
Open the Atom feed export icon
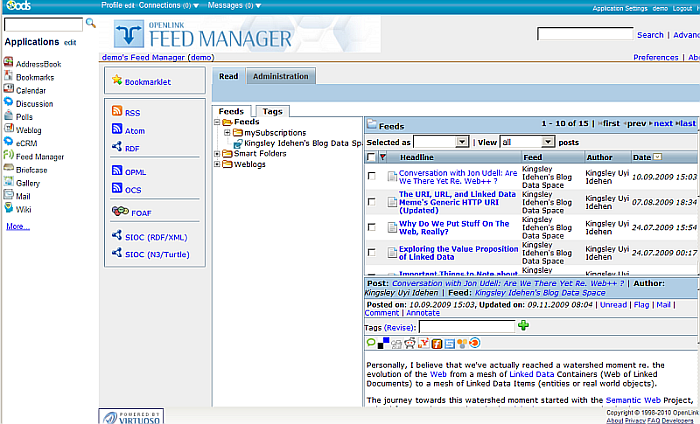(117, 130)
